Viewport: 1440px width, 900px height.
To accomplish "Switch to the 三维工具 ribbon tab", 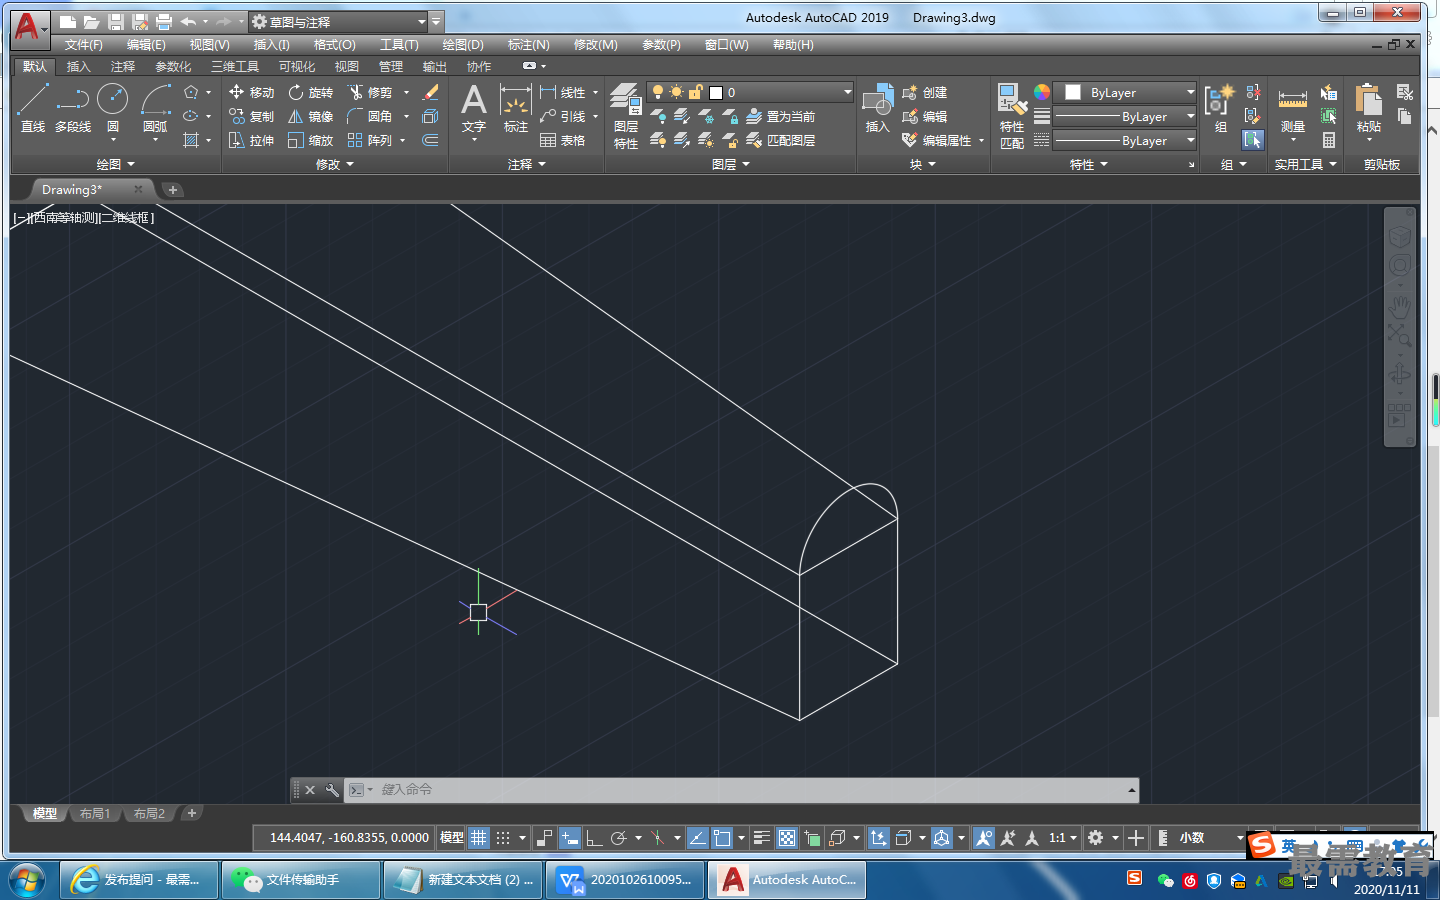I will (235, 67).
